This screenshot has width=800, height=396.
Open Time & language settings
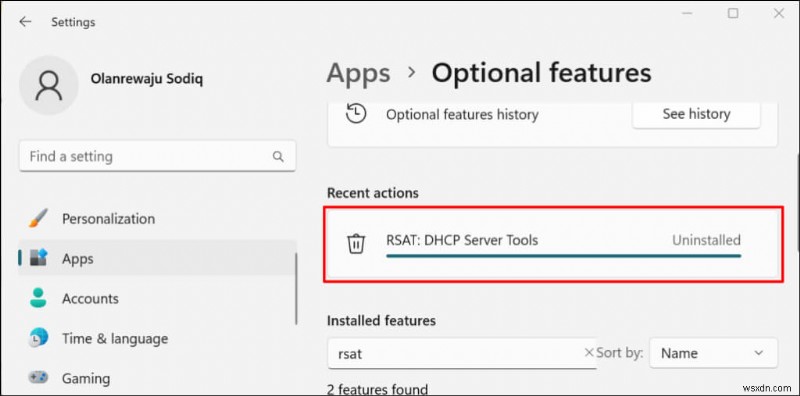157,338
